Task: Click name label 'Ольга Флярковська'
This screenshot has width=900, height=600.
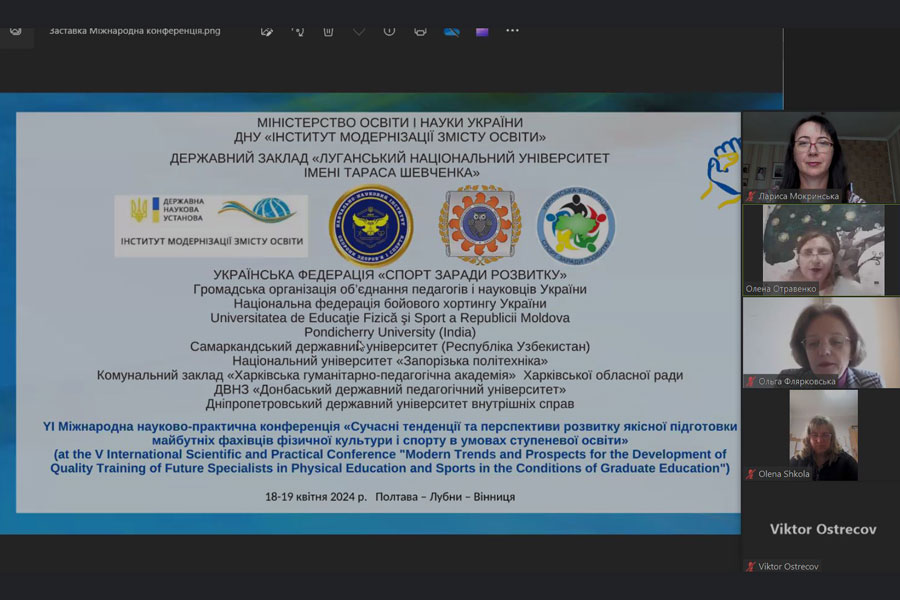Action: [797, 381]
